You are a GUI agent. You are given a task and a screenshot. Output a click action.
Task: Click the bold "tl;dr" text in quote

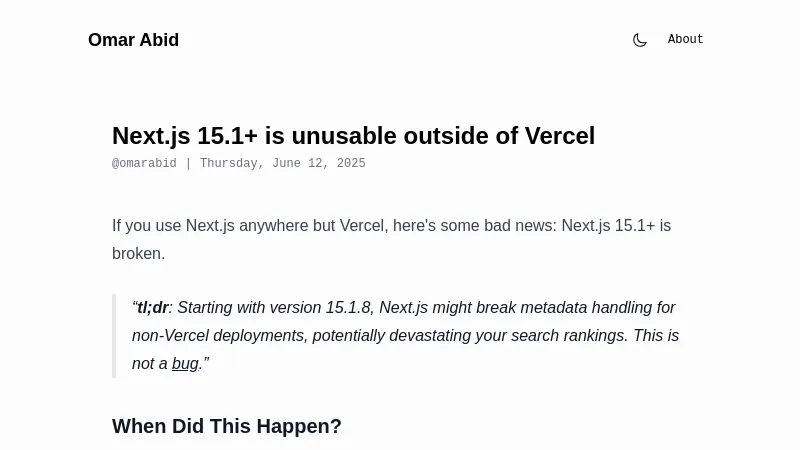click(x=152, y=308)
